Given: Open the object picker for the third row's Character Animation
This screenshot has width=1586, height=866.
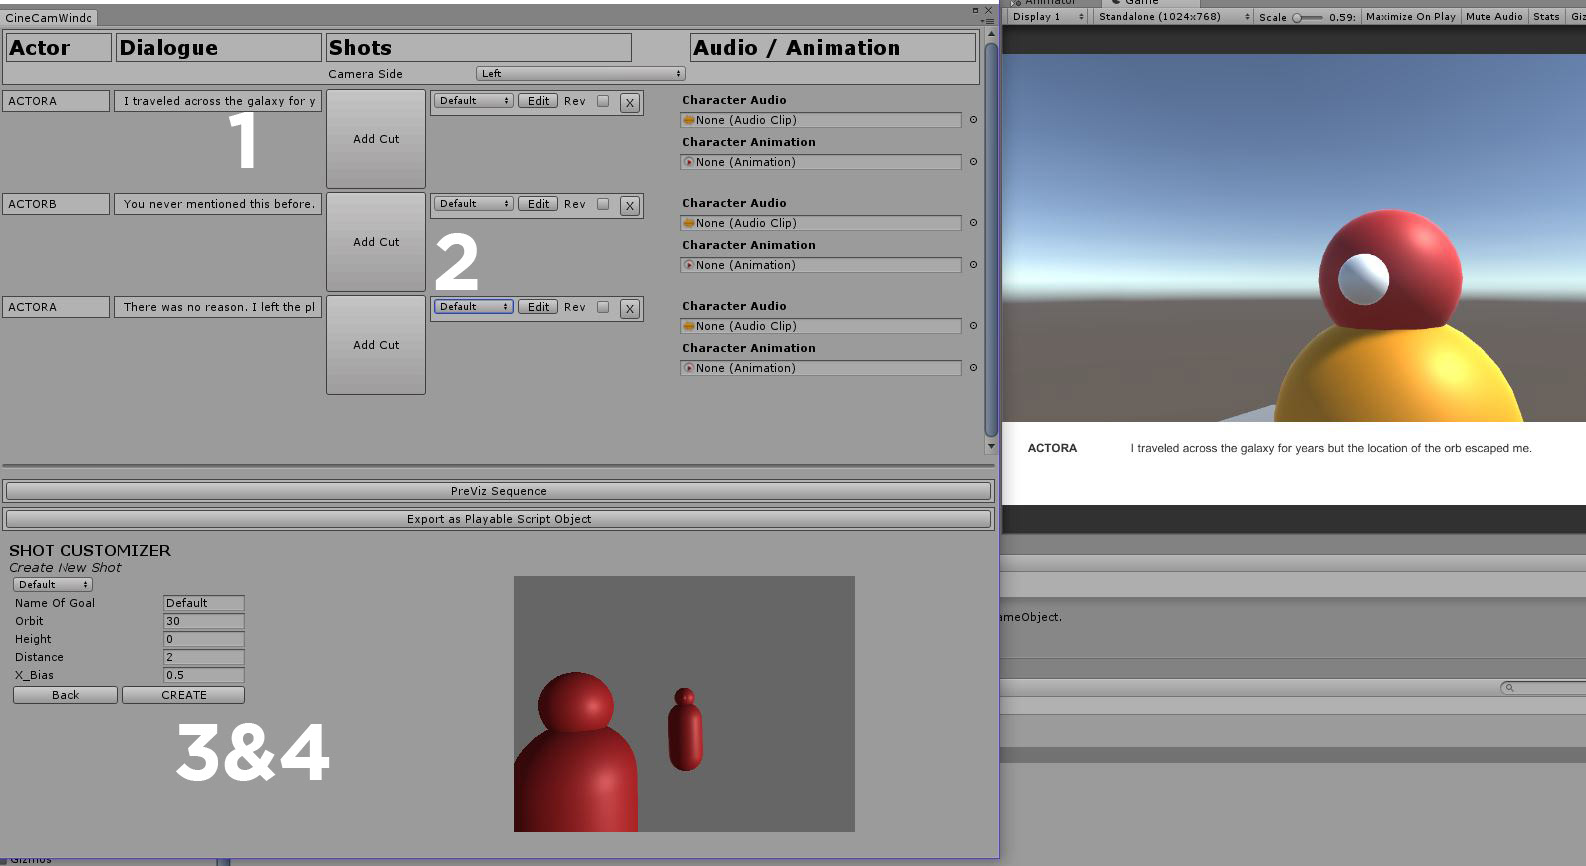Looking at the screenshot, I should (x=973, y=368).
